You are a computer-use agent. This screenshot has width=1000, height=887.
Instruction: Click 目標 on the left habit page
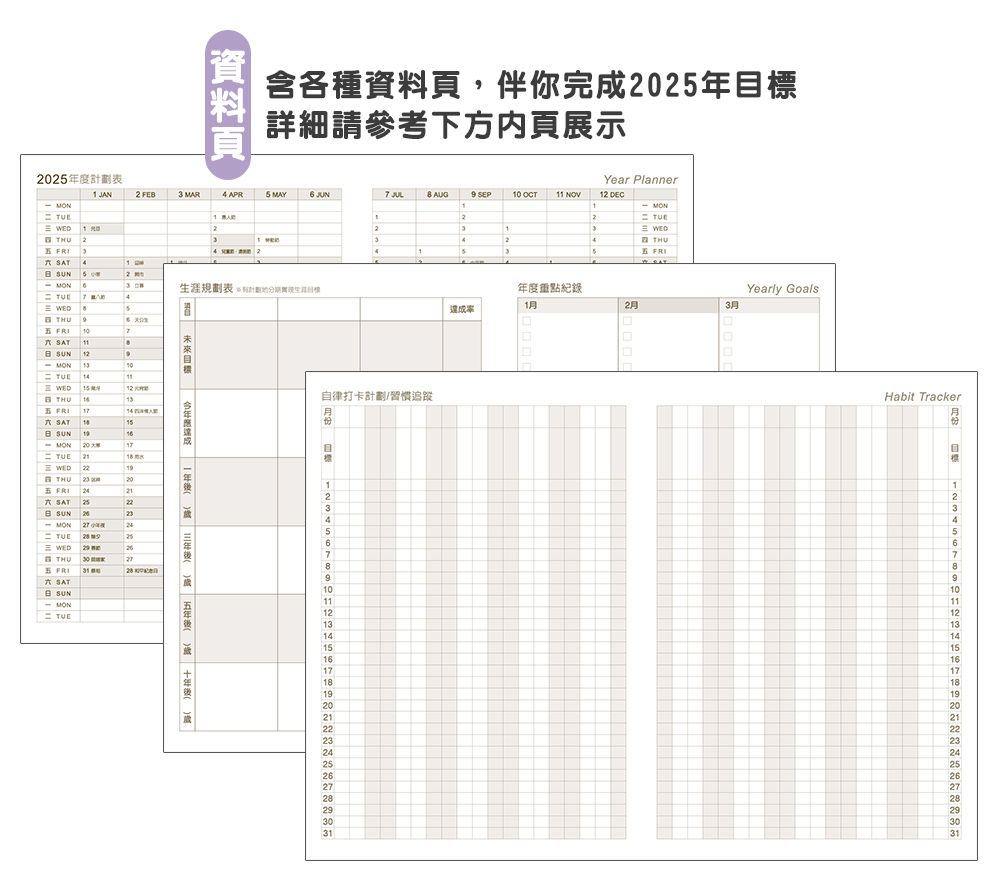click(x=328, y=453)
